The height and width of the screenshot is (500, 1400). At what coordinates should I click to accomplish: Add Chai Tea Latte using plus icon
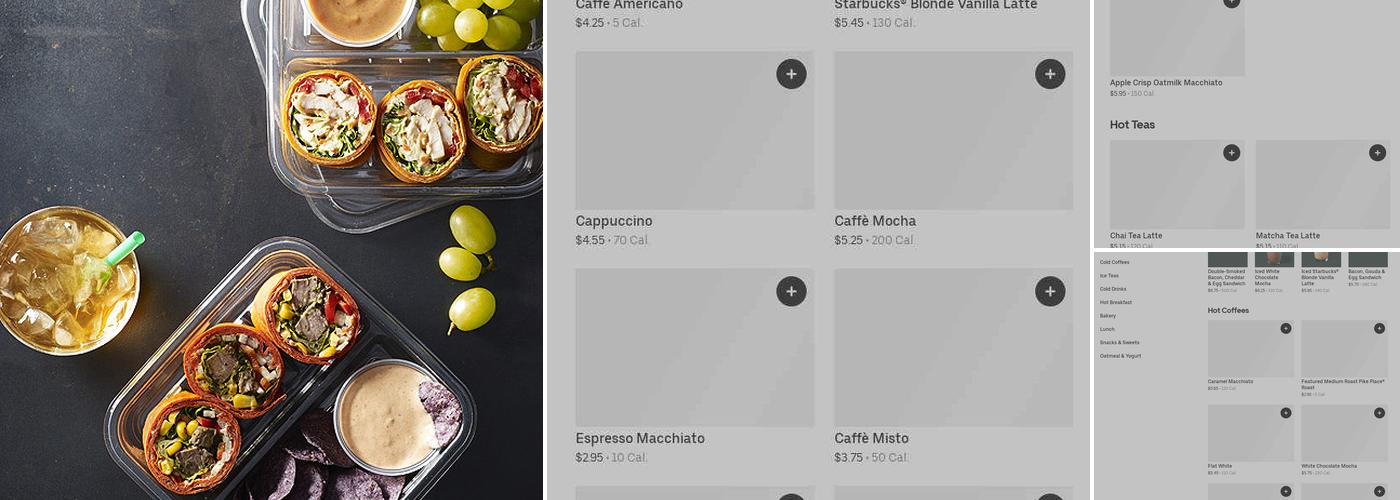1232,153
